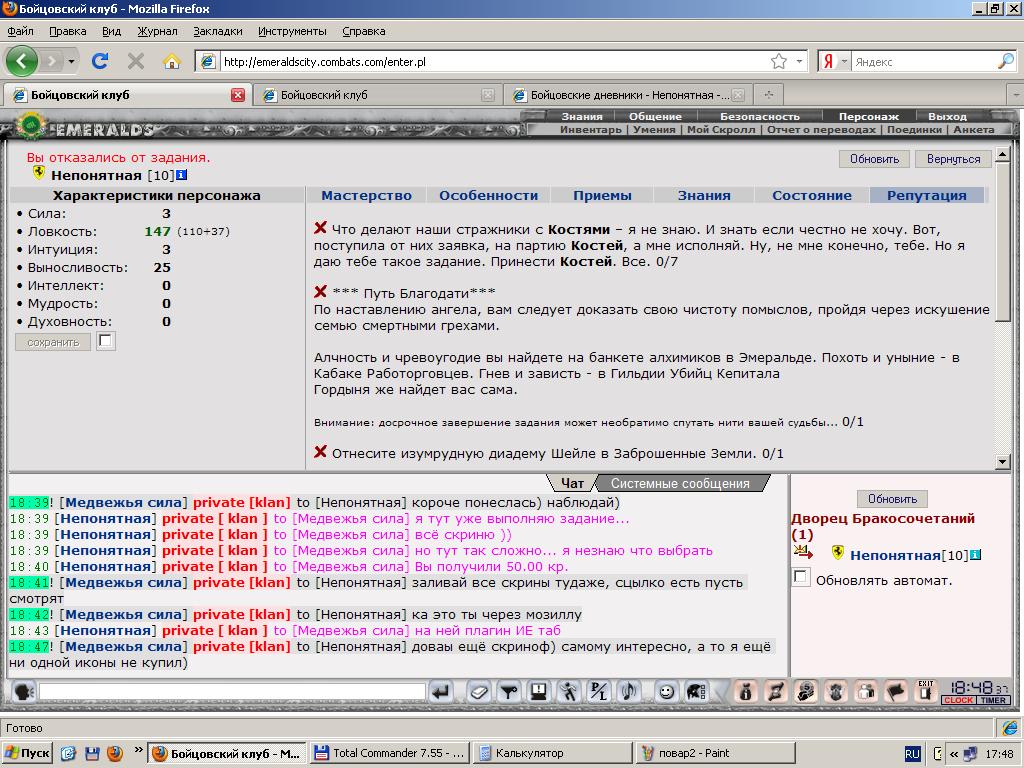Click Firefox home button
1024x768 pixels.
(172, 61)
